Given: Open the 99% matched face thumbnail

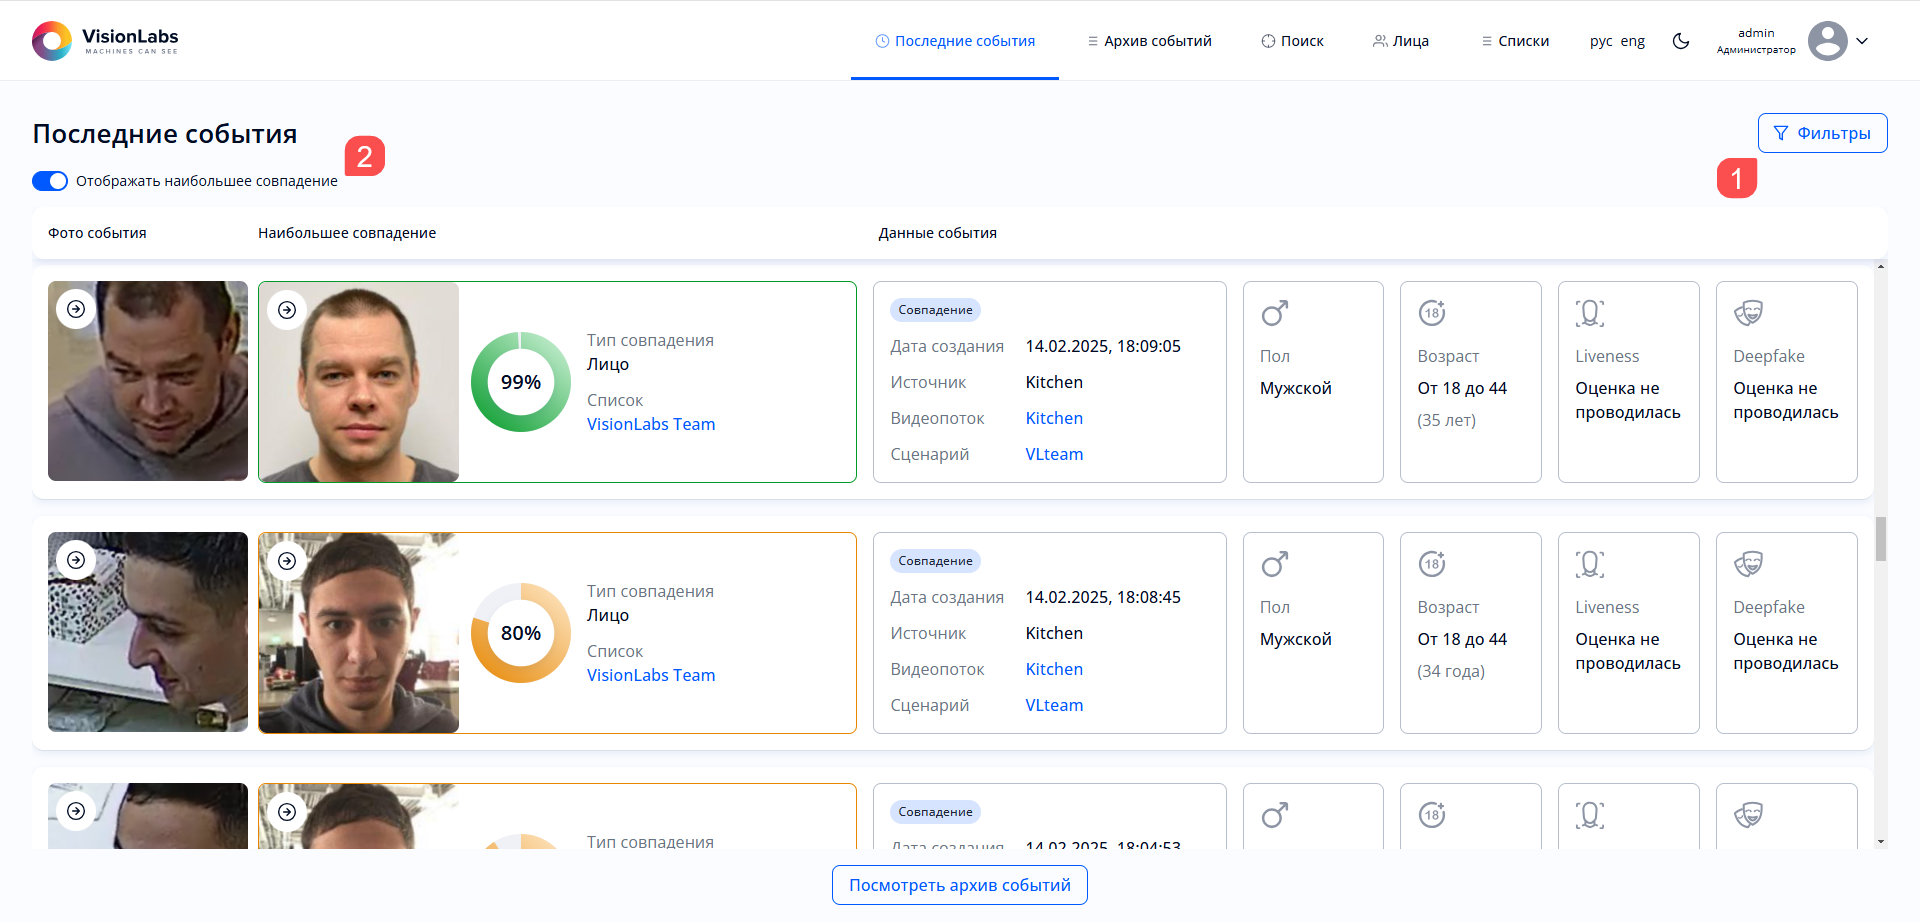Looking at the screenshot, I should (x=359, y=382).
